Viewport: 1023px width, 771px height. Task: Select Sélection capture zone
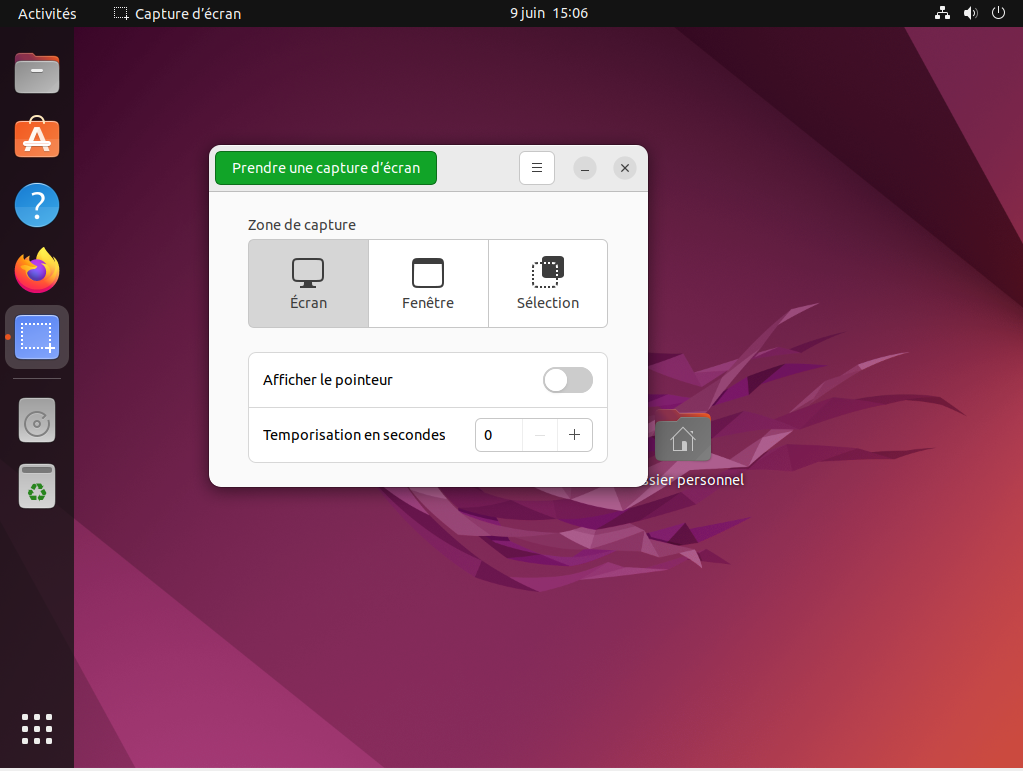point(548,283)
